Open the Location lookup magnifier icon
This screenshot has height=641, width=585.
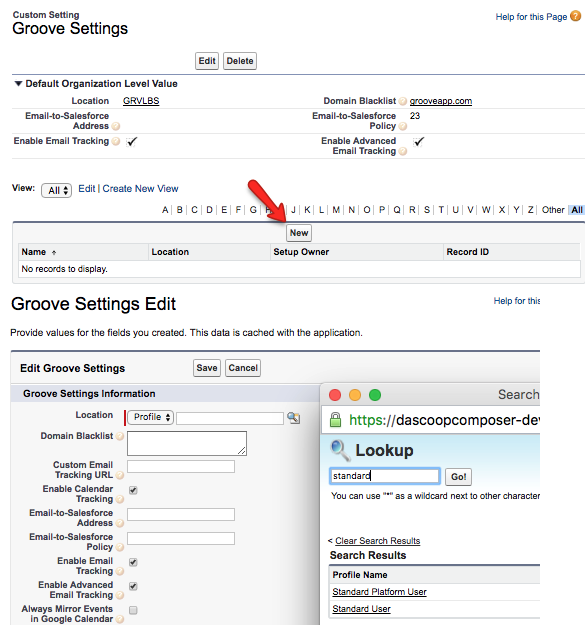[x=294, y=417]
